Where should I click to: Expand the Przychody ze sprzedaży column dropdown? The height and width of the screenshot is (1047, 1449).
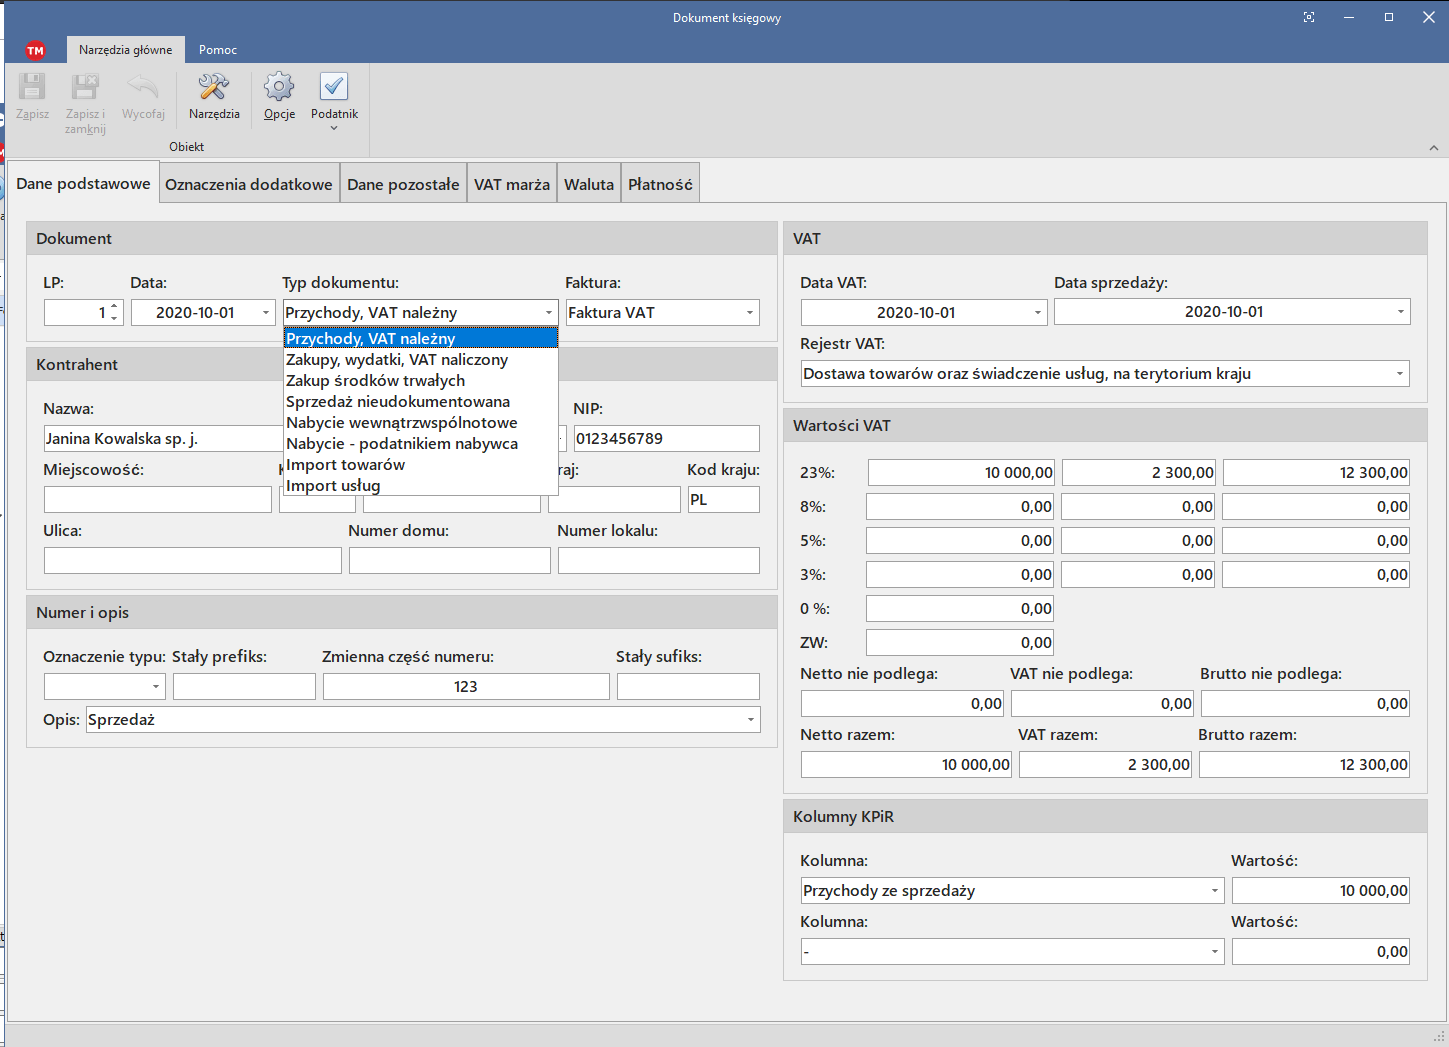click(x=1215, y=891)
